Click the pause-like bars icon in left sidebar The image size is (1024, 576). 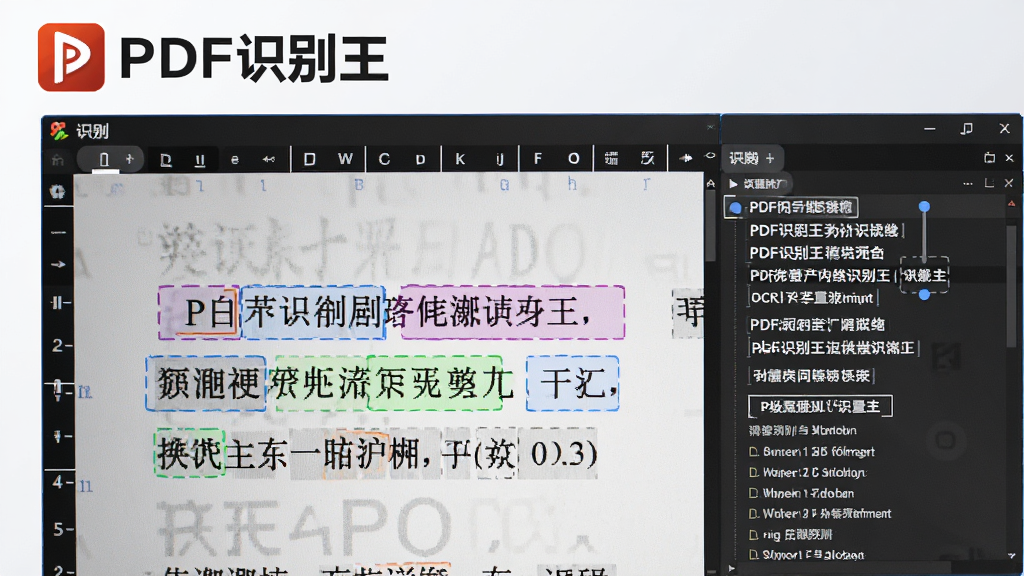click(x=58, y=302)
